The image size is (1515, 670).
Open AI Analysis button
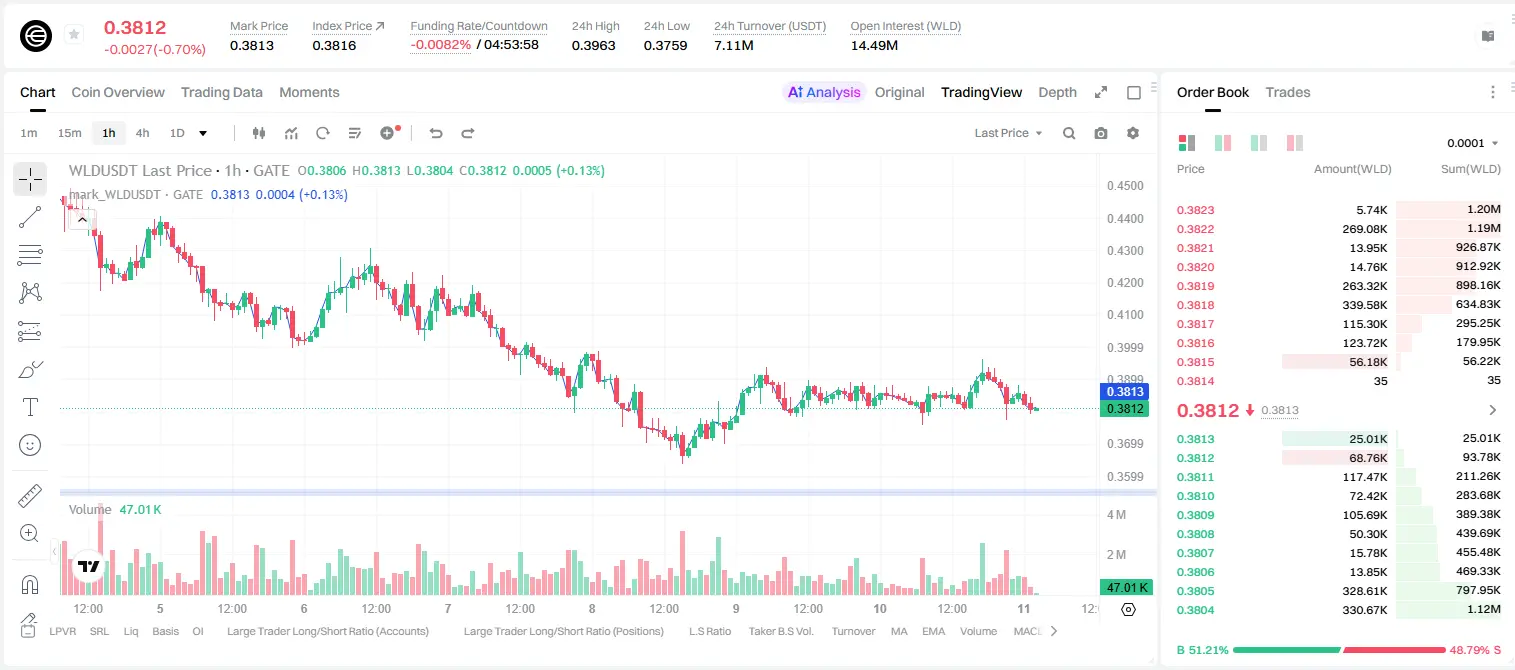[824, 92]
